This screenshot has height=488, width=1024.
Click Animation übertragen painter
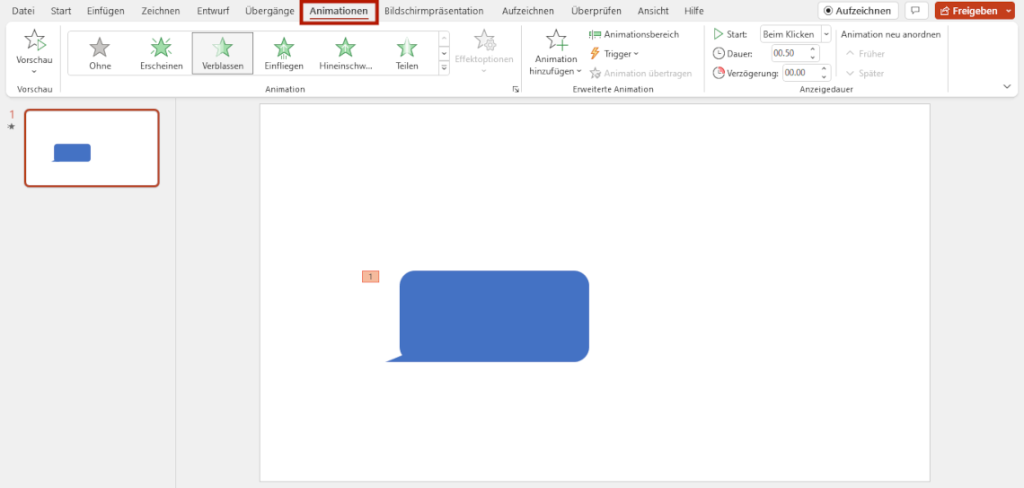click(x=640, y=73)
